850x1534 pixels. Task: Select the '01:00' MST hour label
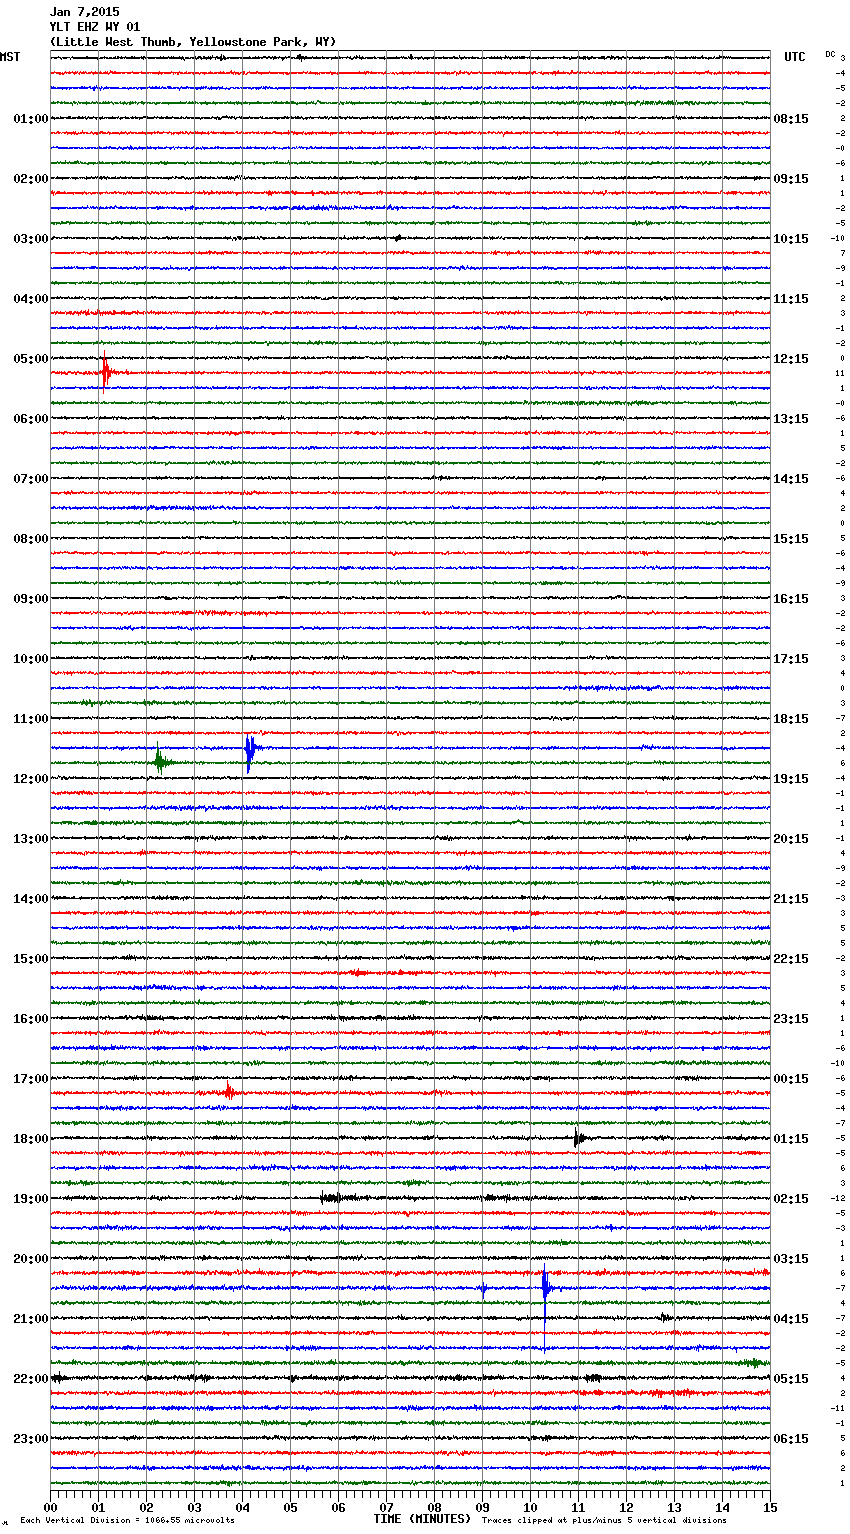point(31,119)
